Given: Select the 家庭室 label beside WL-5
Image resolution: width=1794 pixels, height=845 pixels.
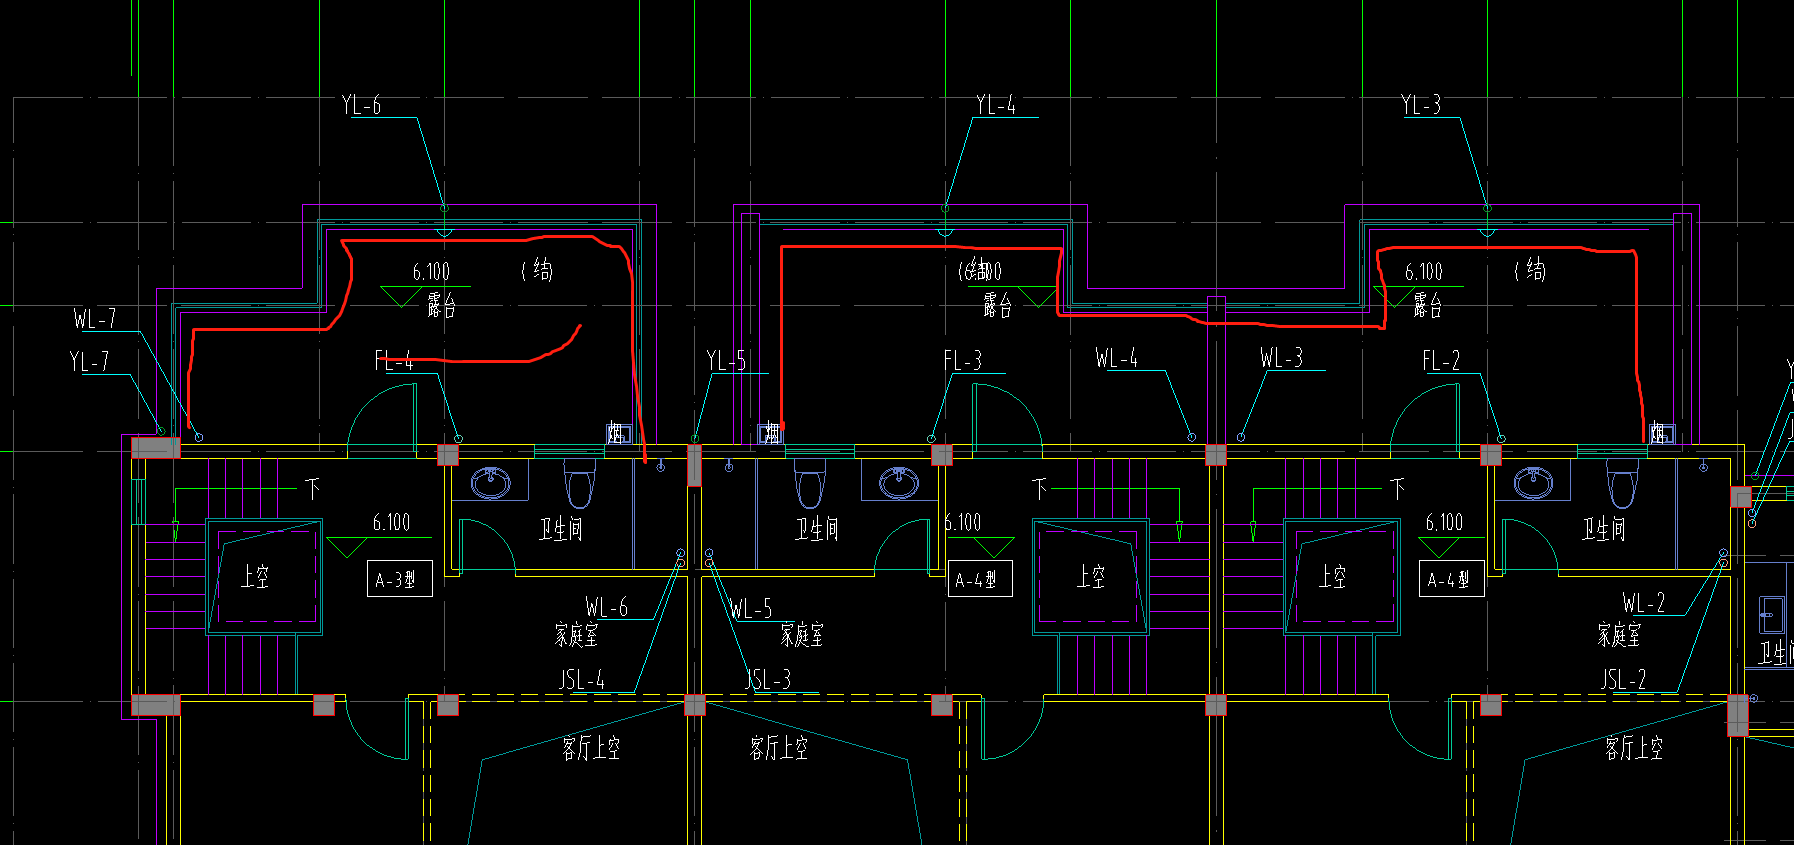Looking at the screenshot, I should (802, 635).
